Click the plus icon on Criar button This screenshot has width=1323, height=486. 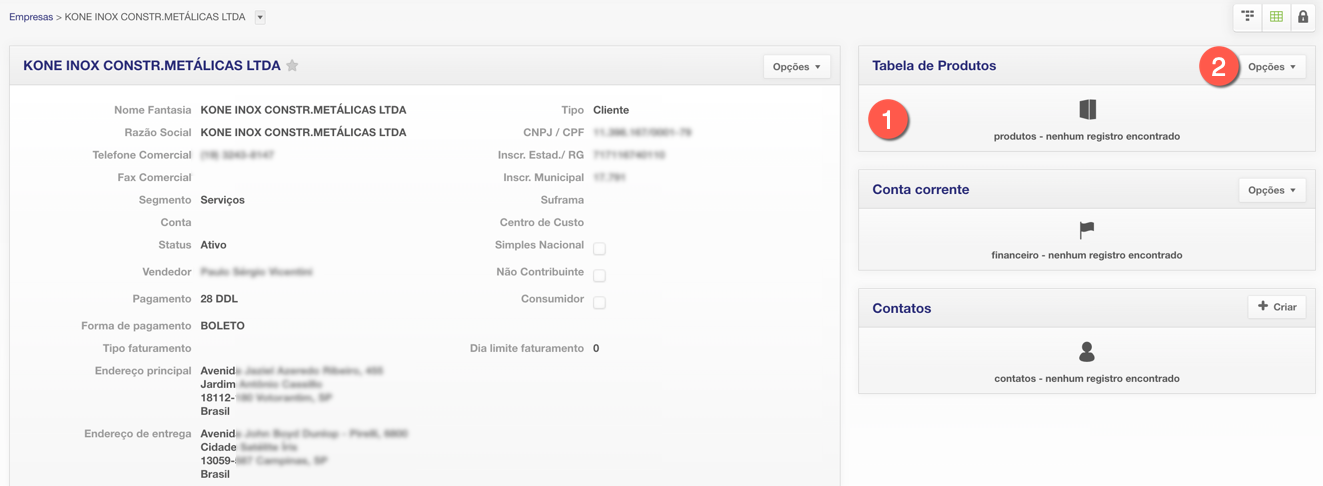point(1263,306)
